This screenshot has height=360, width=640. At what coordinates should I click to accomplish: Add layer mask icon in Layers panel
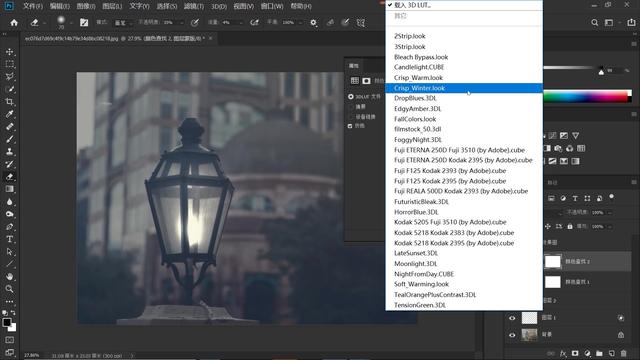[x=575, y=353]
